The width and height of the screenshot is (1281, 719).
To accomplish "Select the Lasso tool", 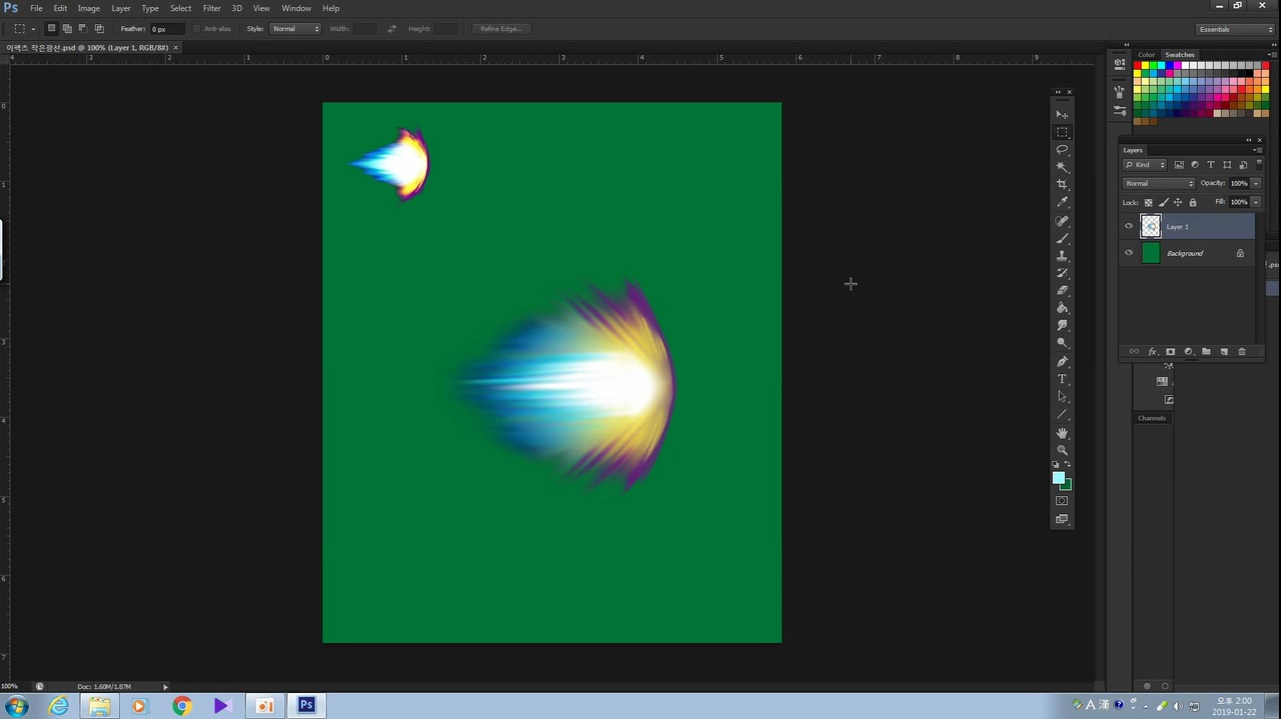I will pyautogui.click(x=1062, y=150).
